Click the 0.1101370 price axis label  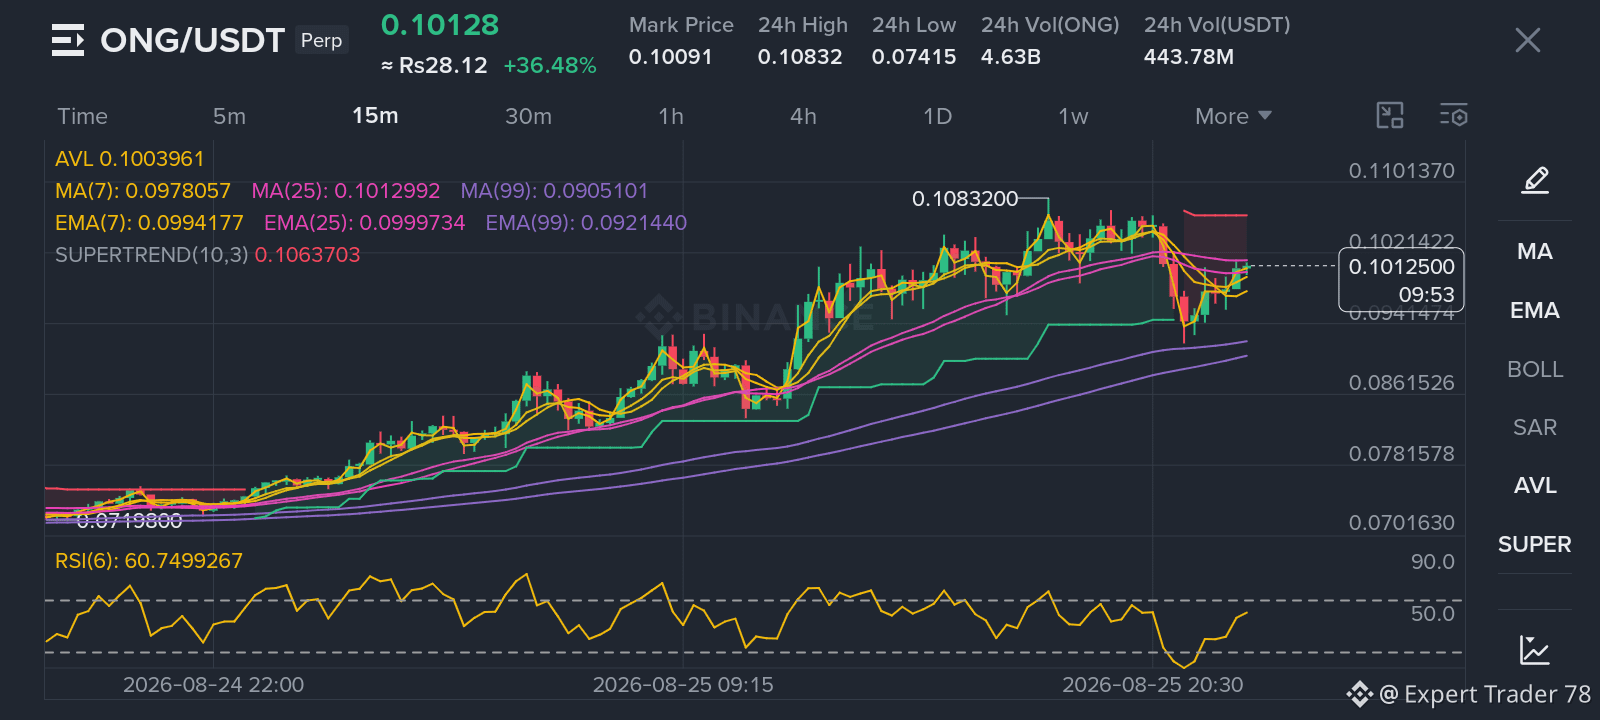pos(1401,171)
